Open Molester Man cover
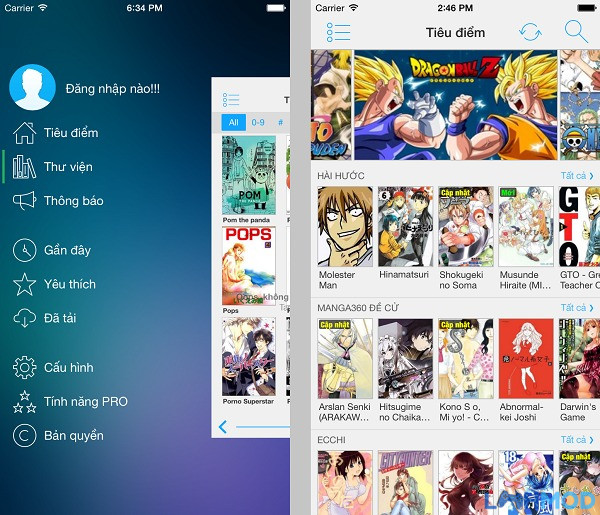The image size is (600, 515). 345,227
